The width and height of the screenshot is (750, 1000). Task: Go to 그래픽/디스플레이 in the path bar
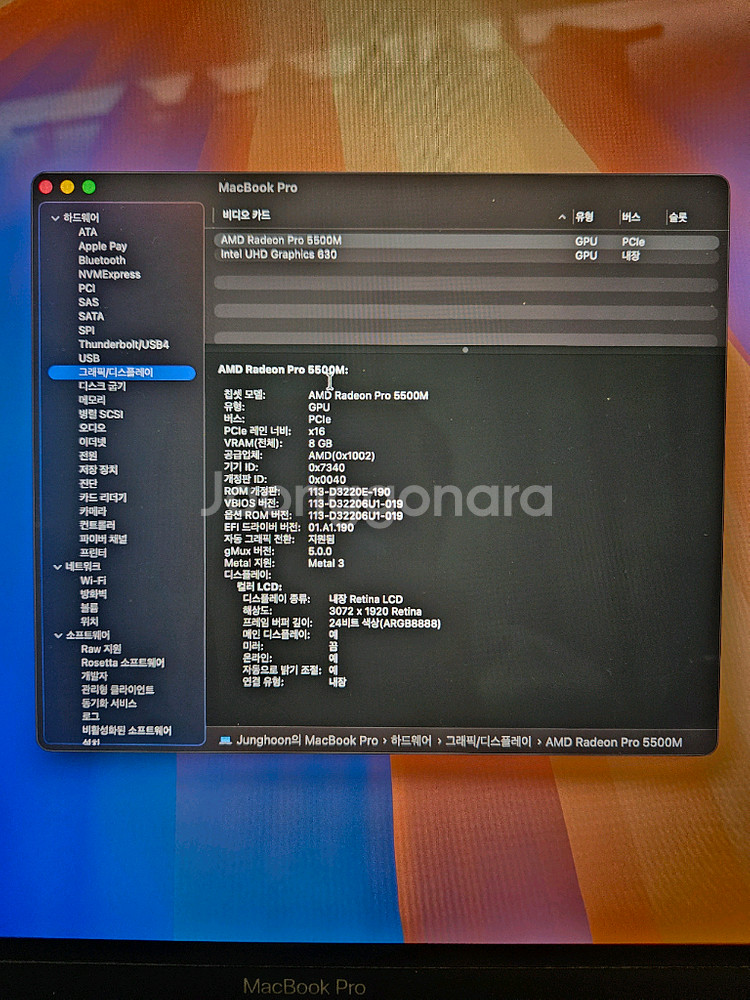point(488,742)
